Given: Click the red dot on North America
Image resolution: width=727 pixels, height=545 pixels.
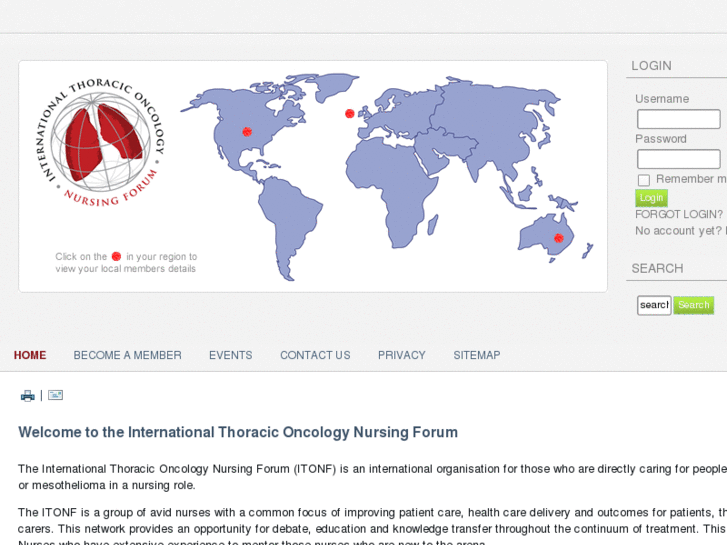Looking at the screenshot, I should [247, 132].
